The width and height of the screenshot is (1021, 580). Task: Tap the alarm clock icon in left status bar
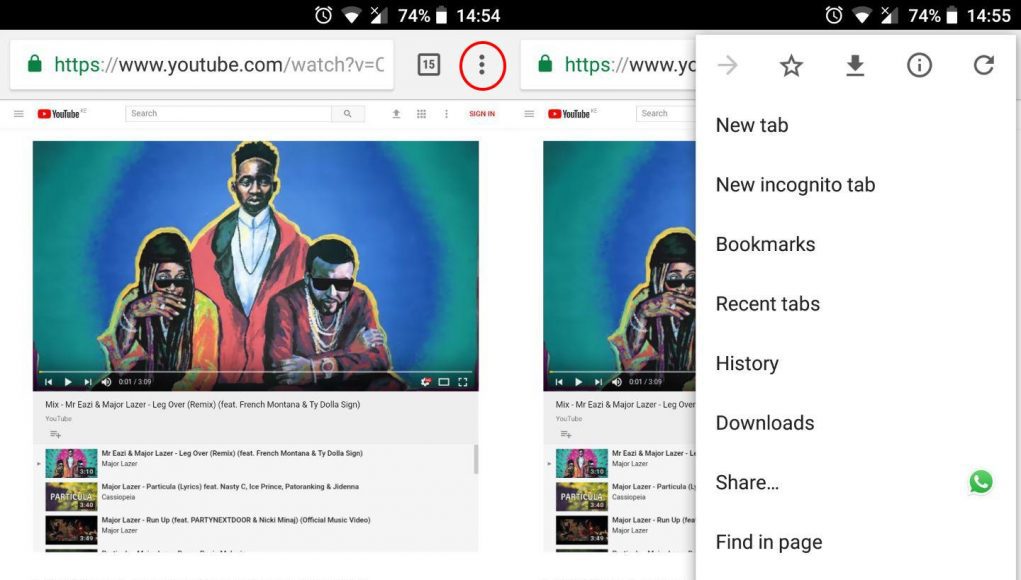click(x=324, y=15)
